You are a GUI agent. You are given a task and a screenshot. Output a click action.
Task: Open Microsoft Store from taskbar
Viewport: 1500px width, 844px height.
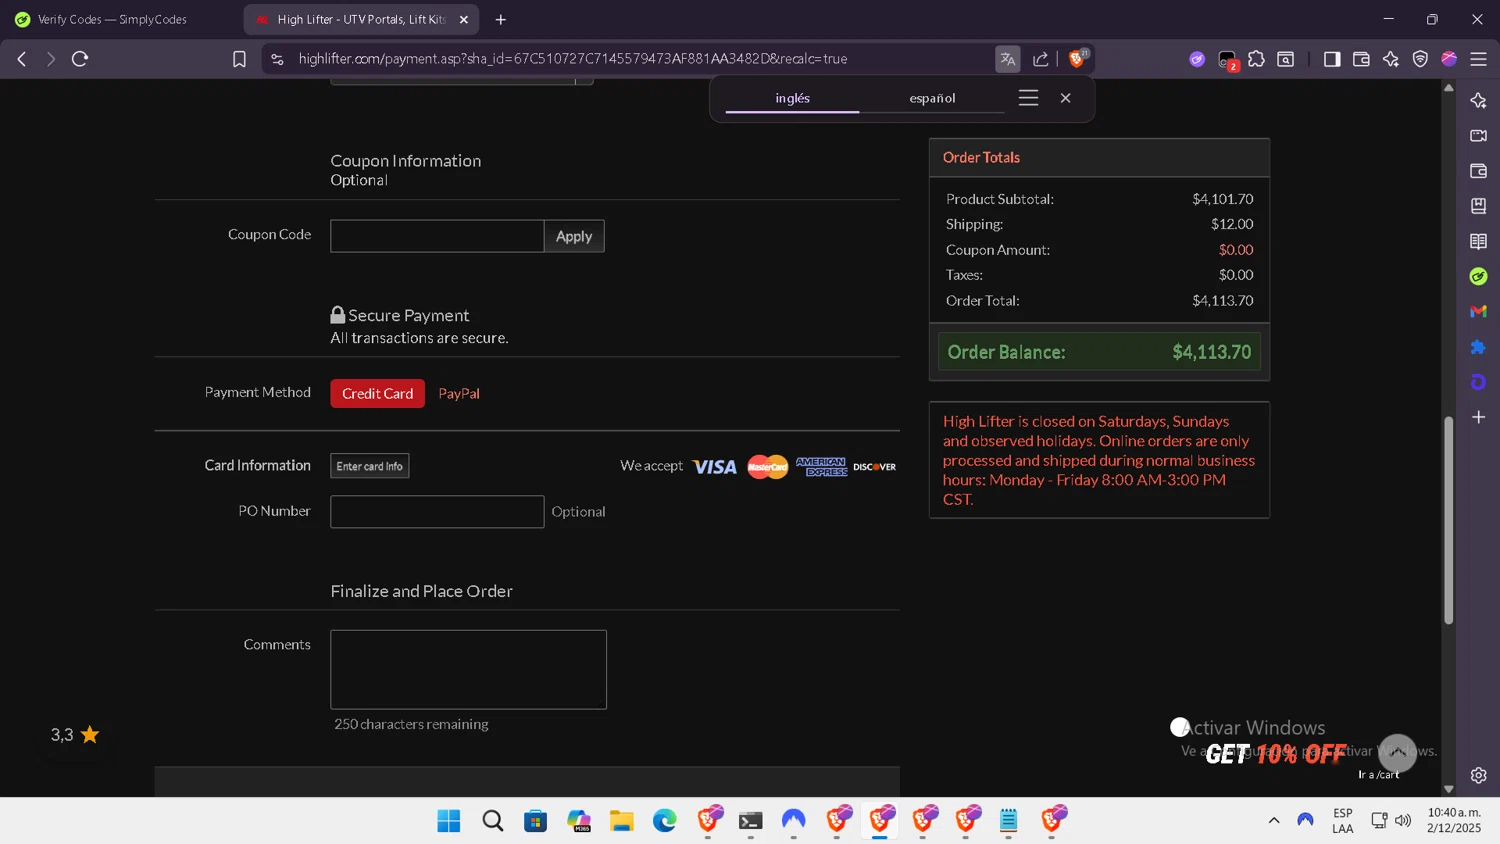[x=536, y=821]
